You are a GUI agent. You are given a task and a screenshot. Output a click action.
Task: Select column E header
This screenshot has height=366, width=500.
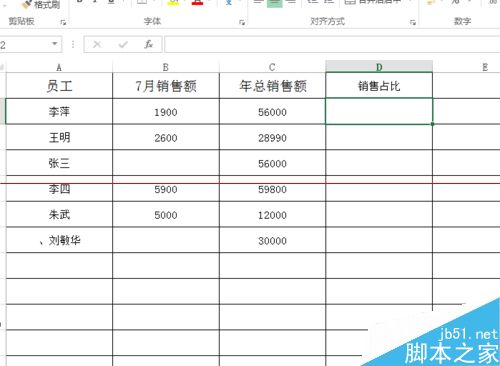pos(467,67)
